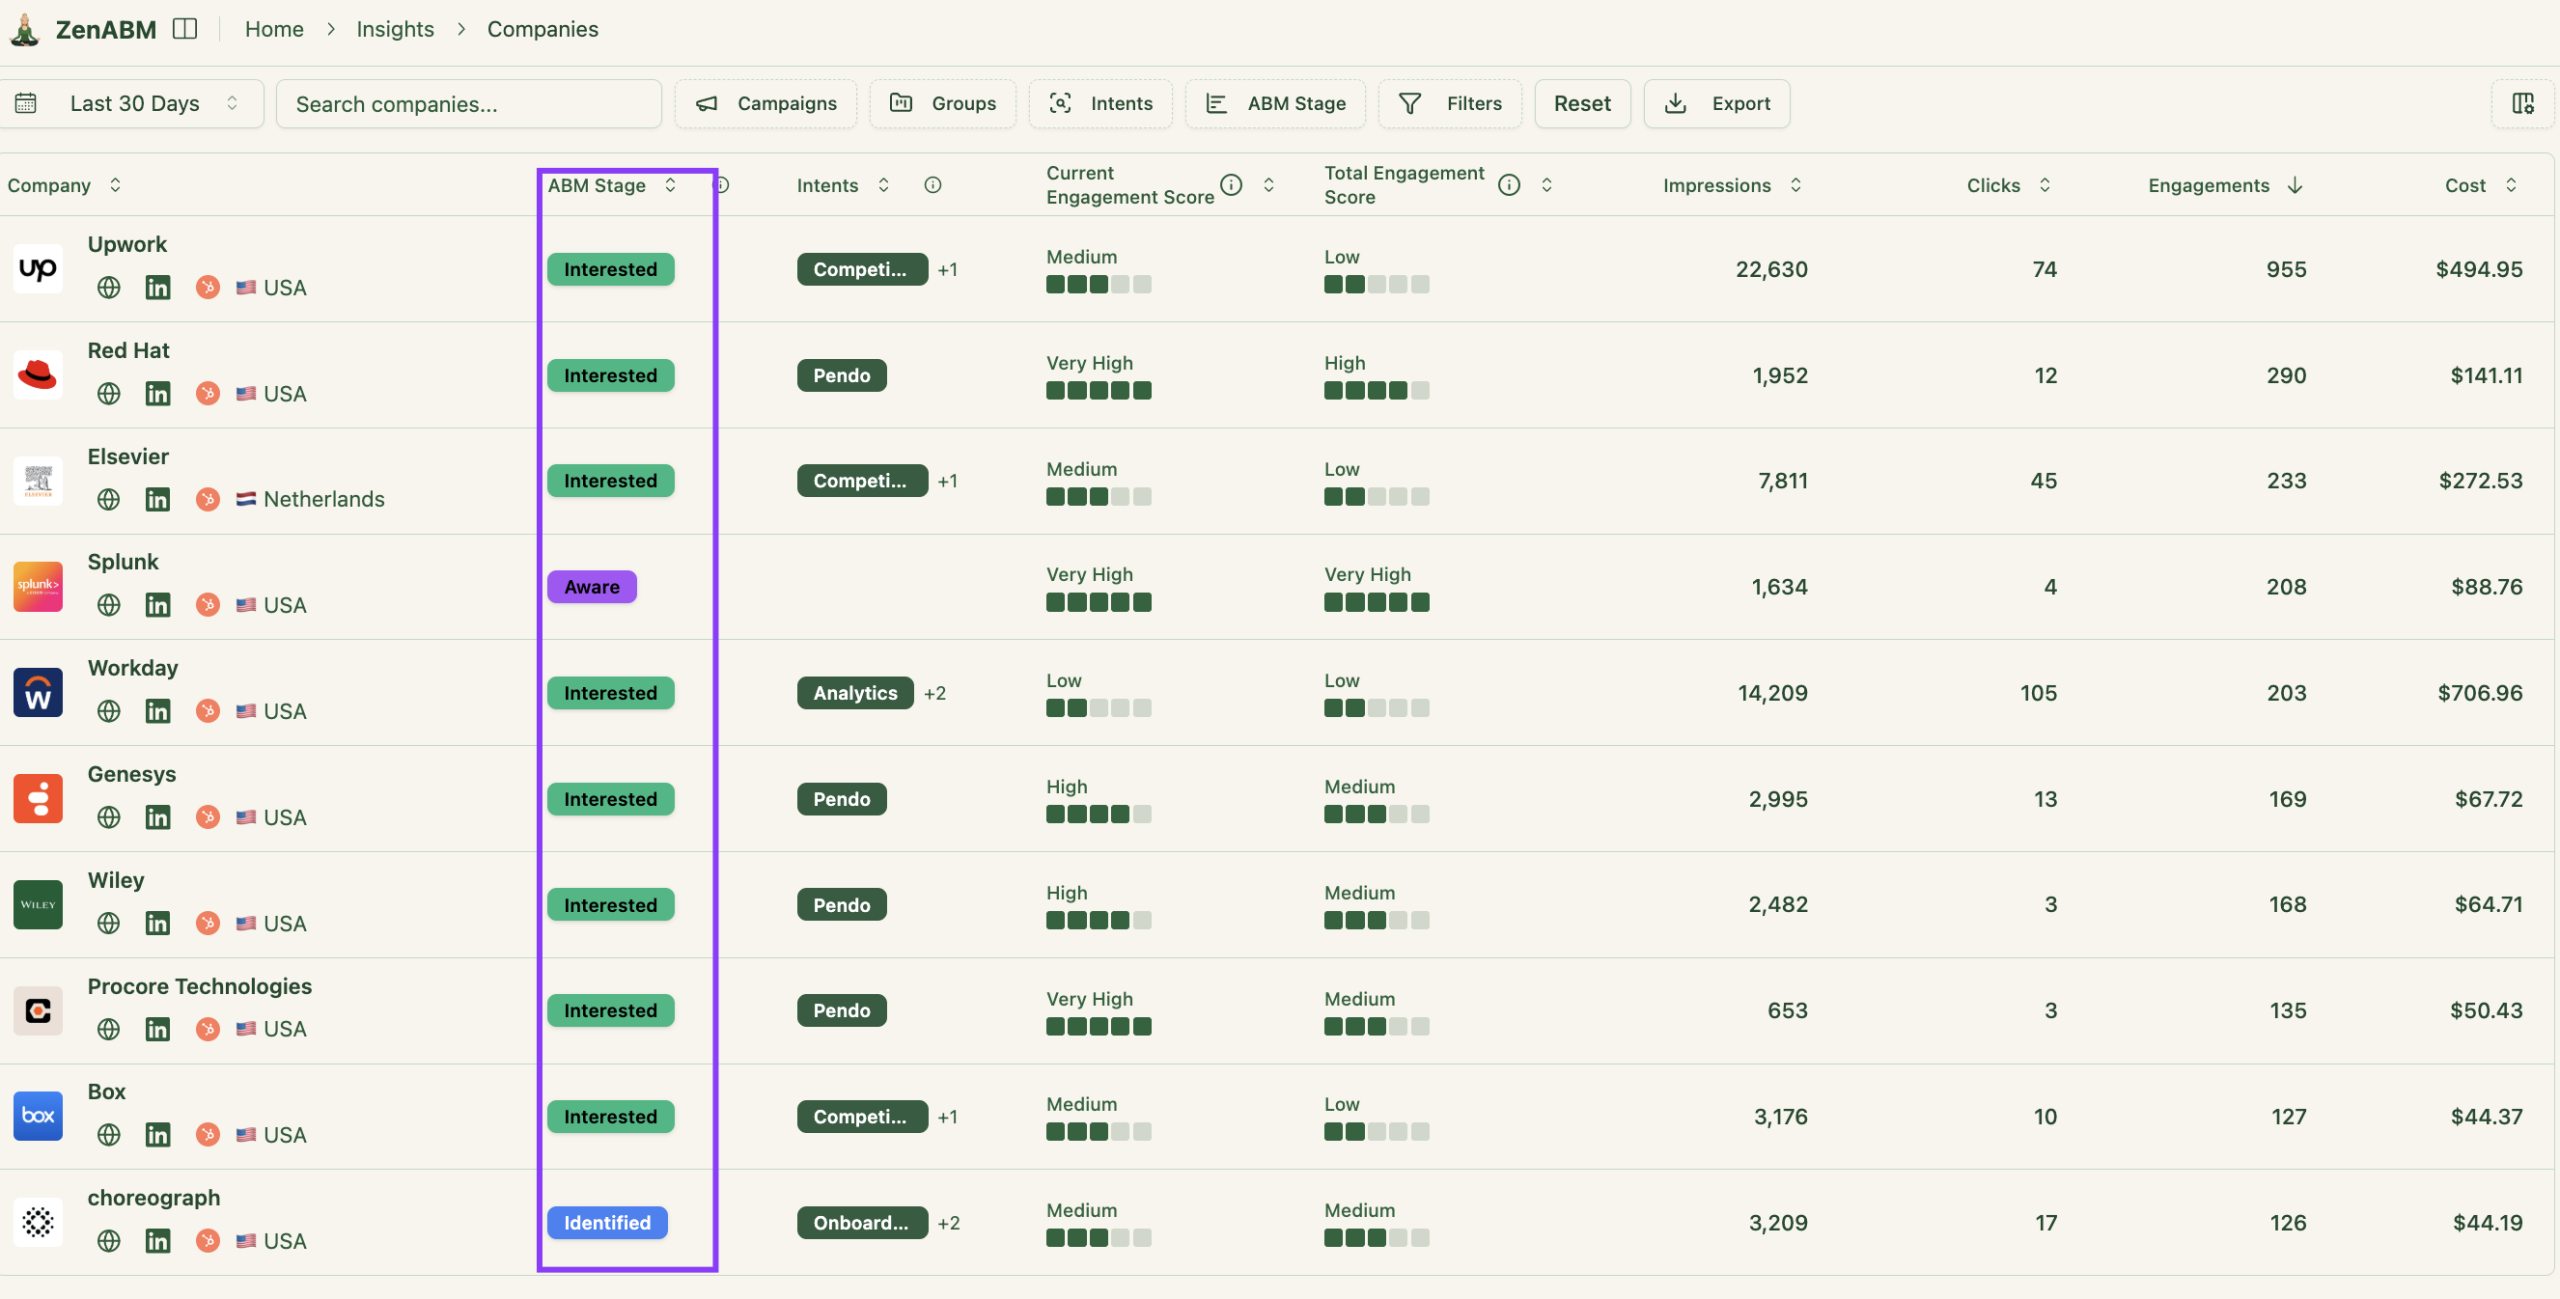The width and height of the screenshot is (2560, 1299).
Task: Open Red Hat's LinkedIn profile icon
Action: pos(158,393)
